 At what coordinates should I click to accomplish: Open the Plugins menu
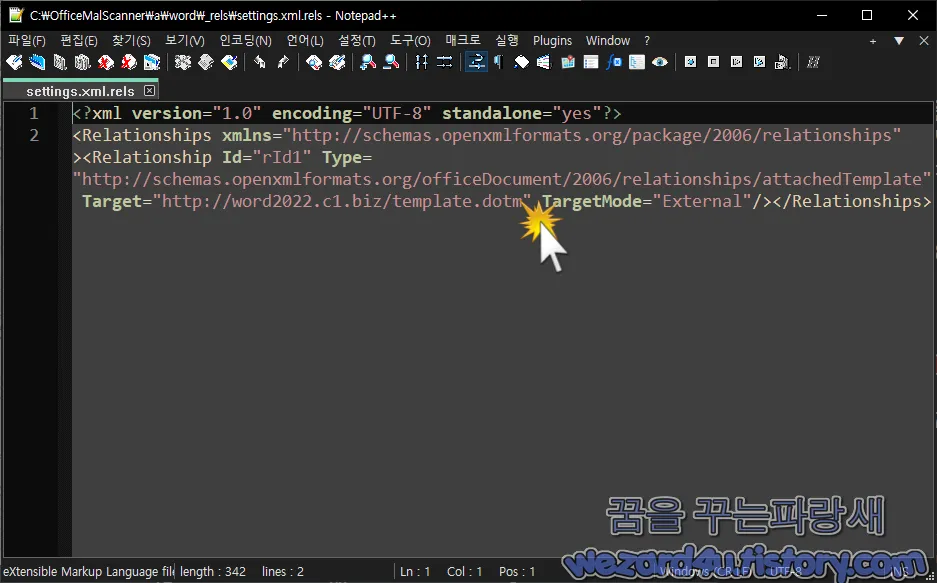pos(552,41)
